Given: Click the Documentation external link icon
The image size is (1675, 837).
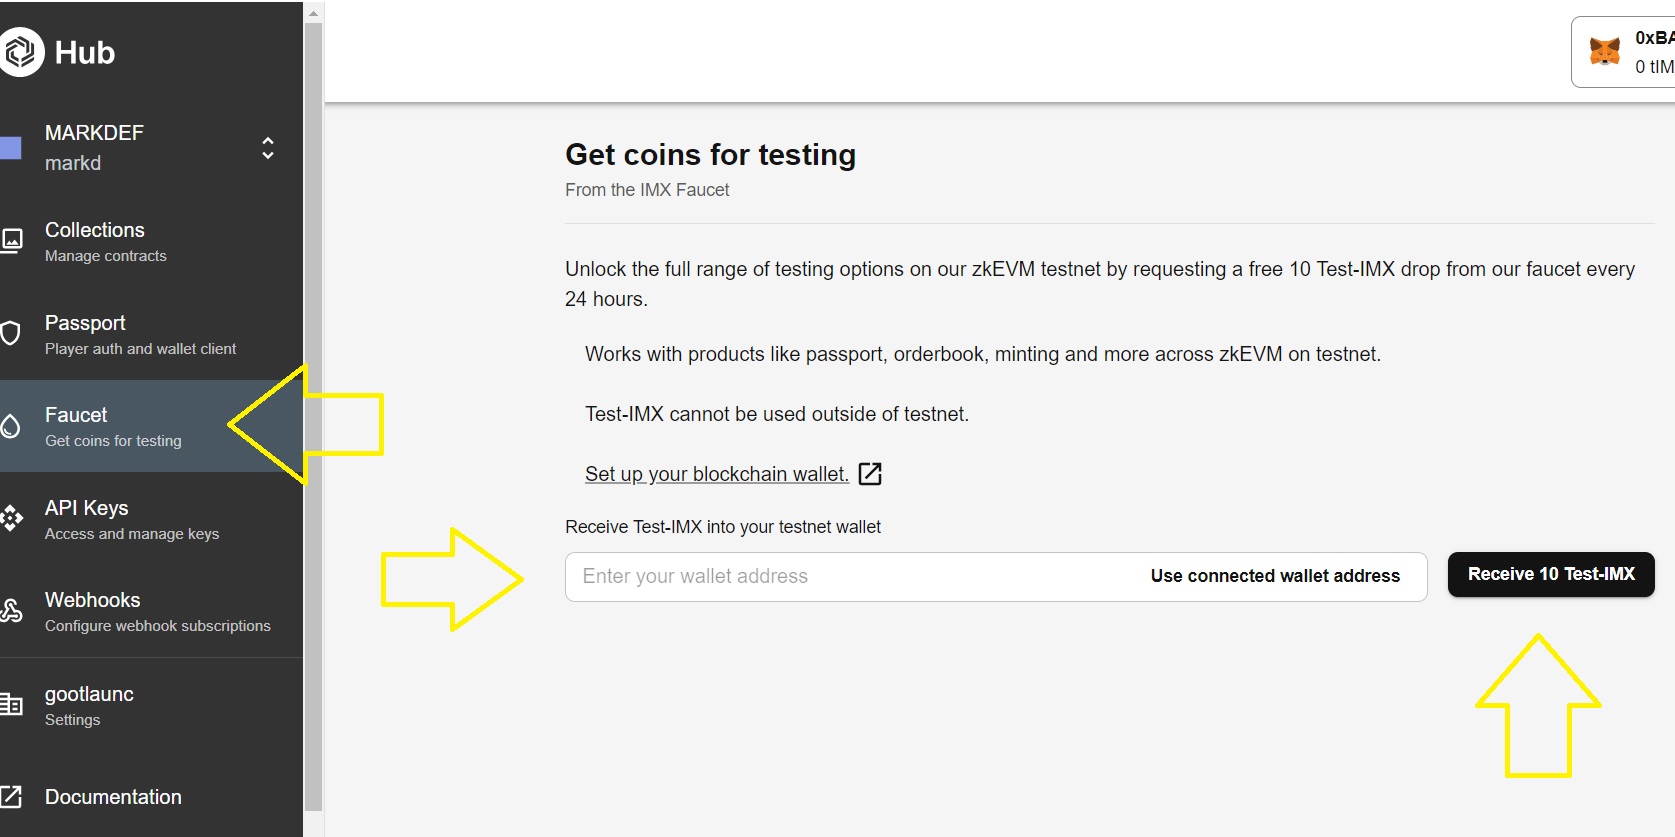Looking at the screenshot, I should [x=10, y=797].
